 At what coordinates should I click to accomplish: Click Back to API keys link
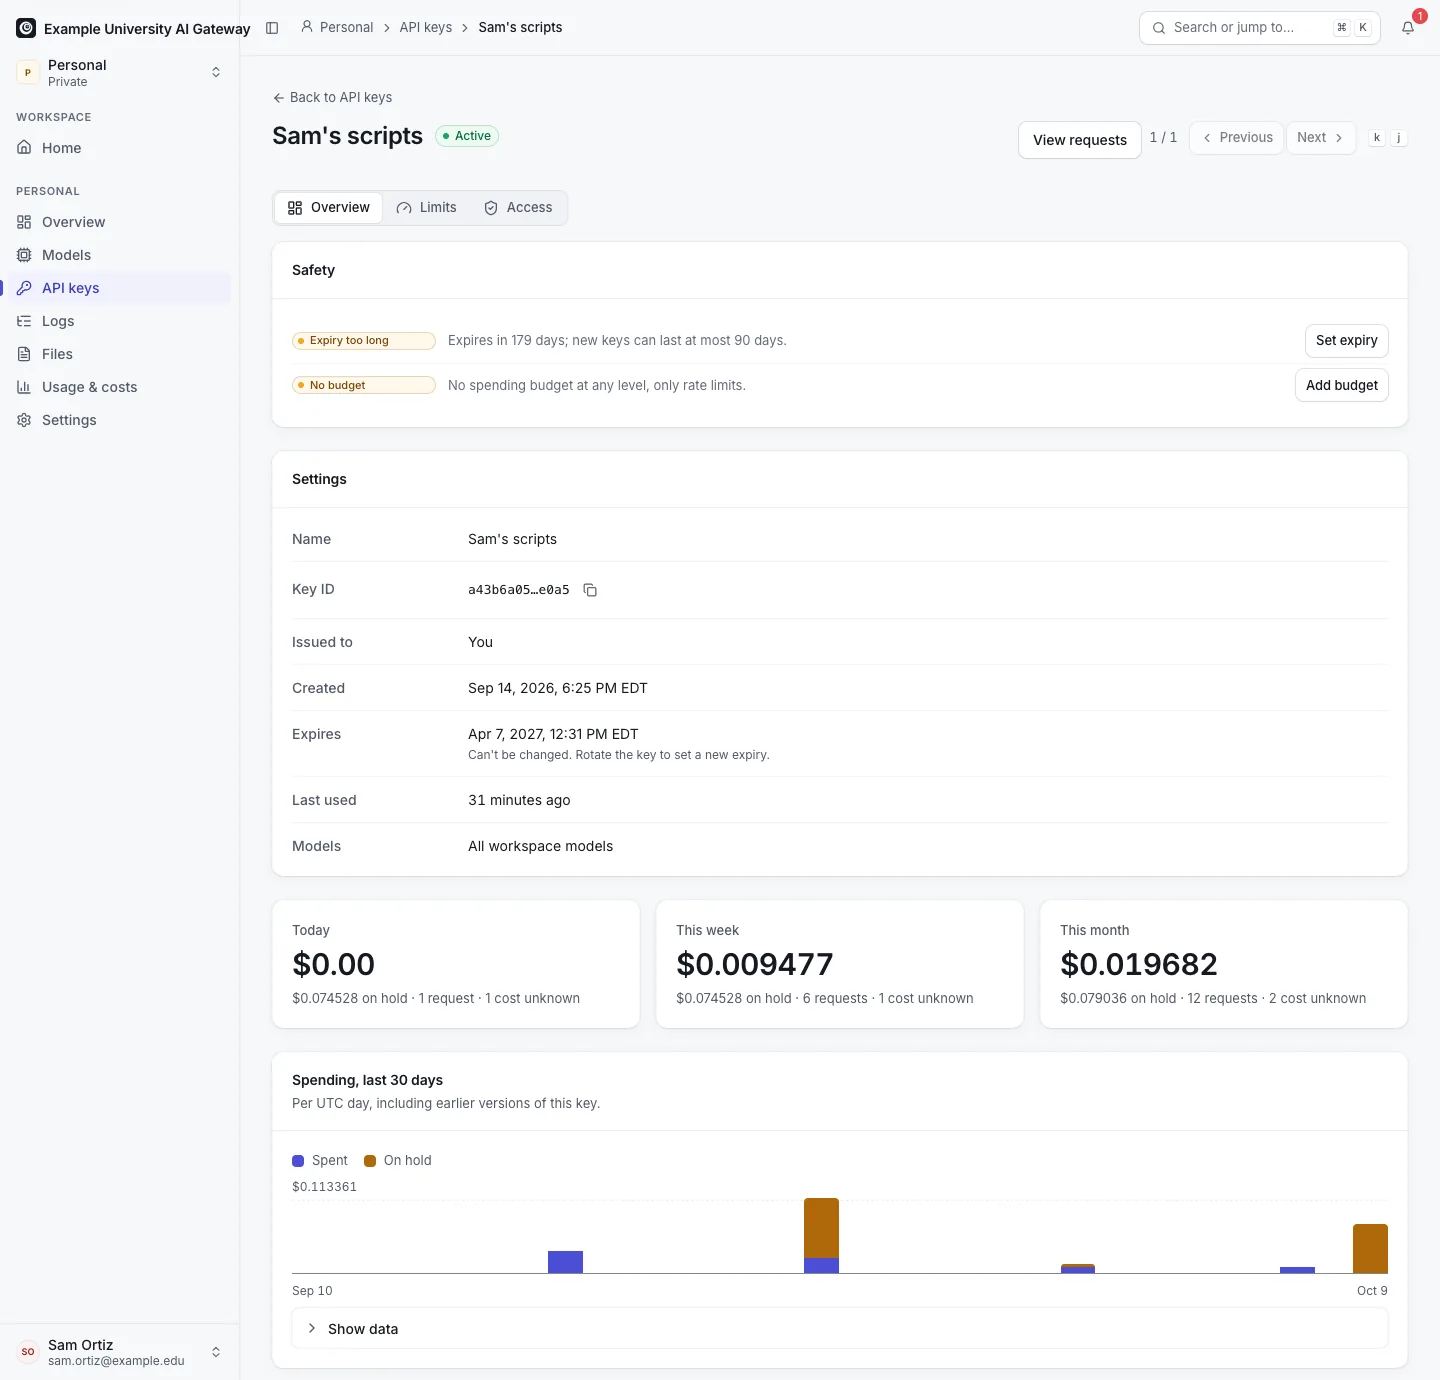pos(332,97)
